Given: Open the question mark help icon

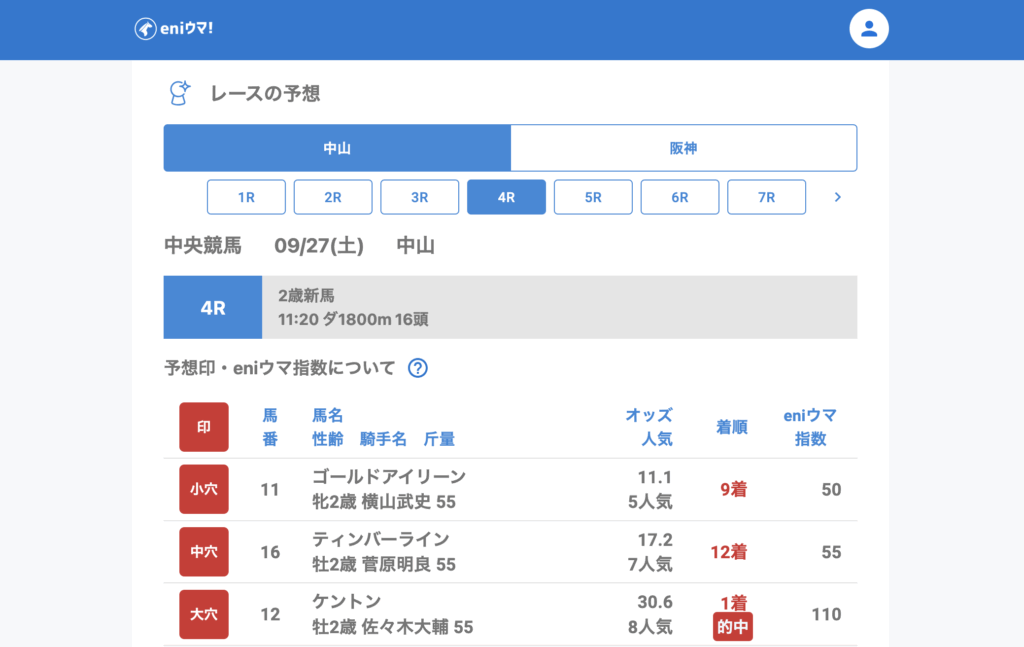Looking at the screenshot, I should coord(418,368).
